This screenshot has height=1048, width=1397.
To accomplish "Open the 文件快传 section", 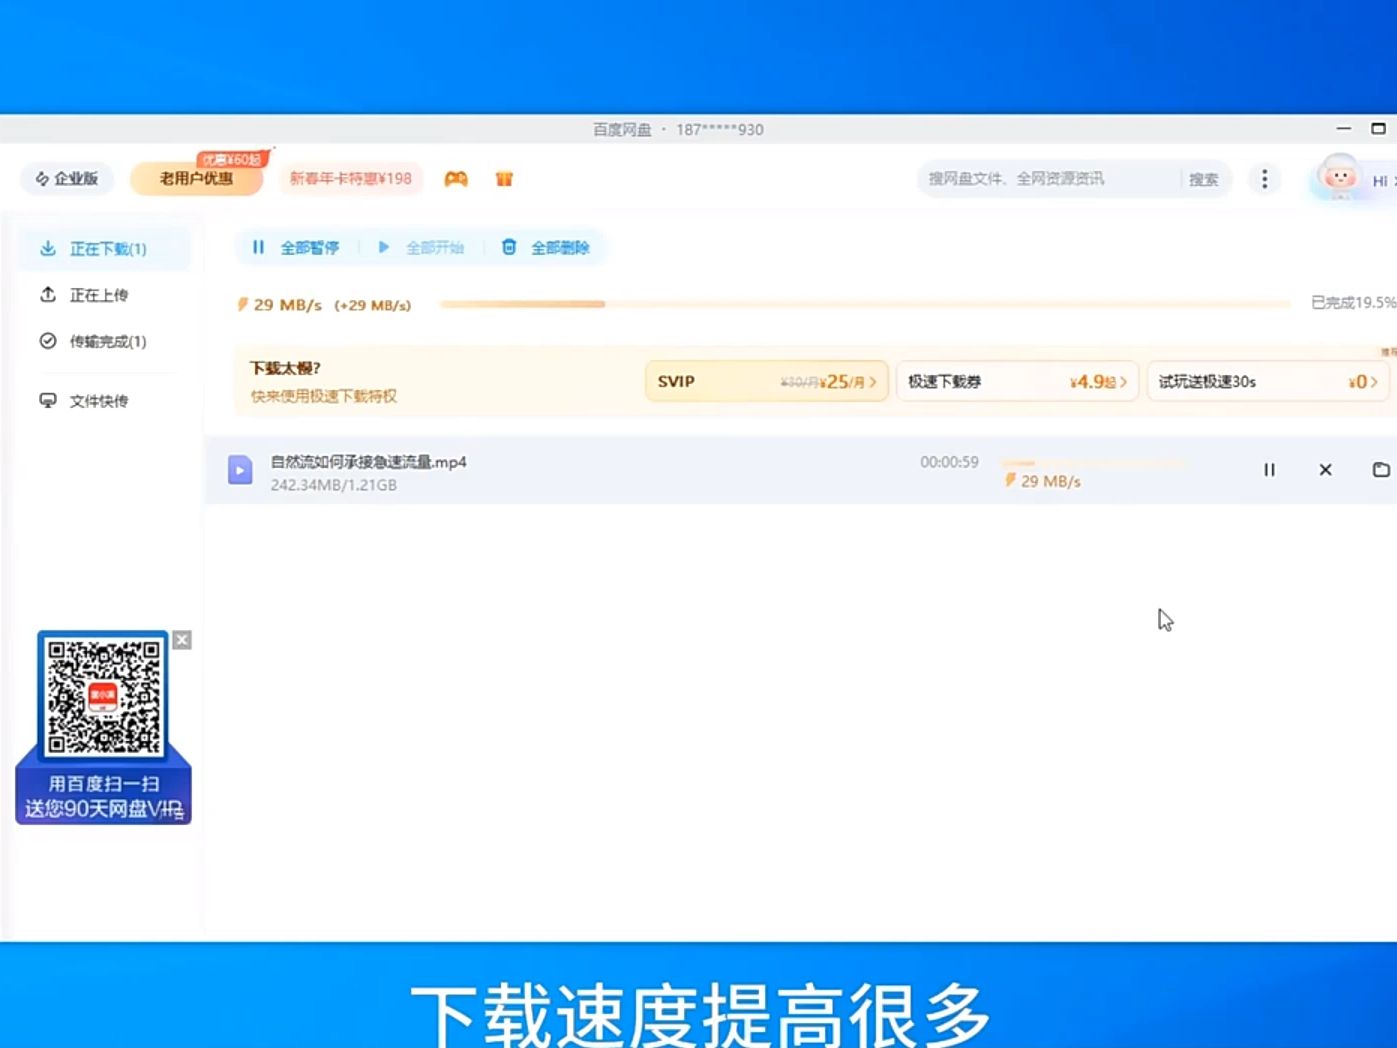I will 98,401.
